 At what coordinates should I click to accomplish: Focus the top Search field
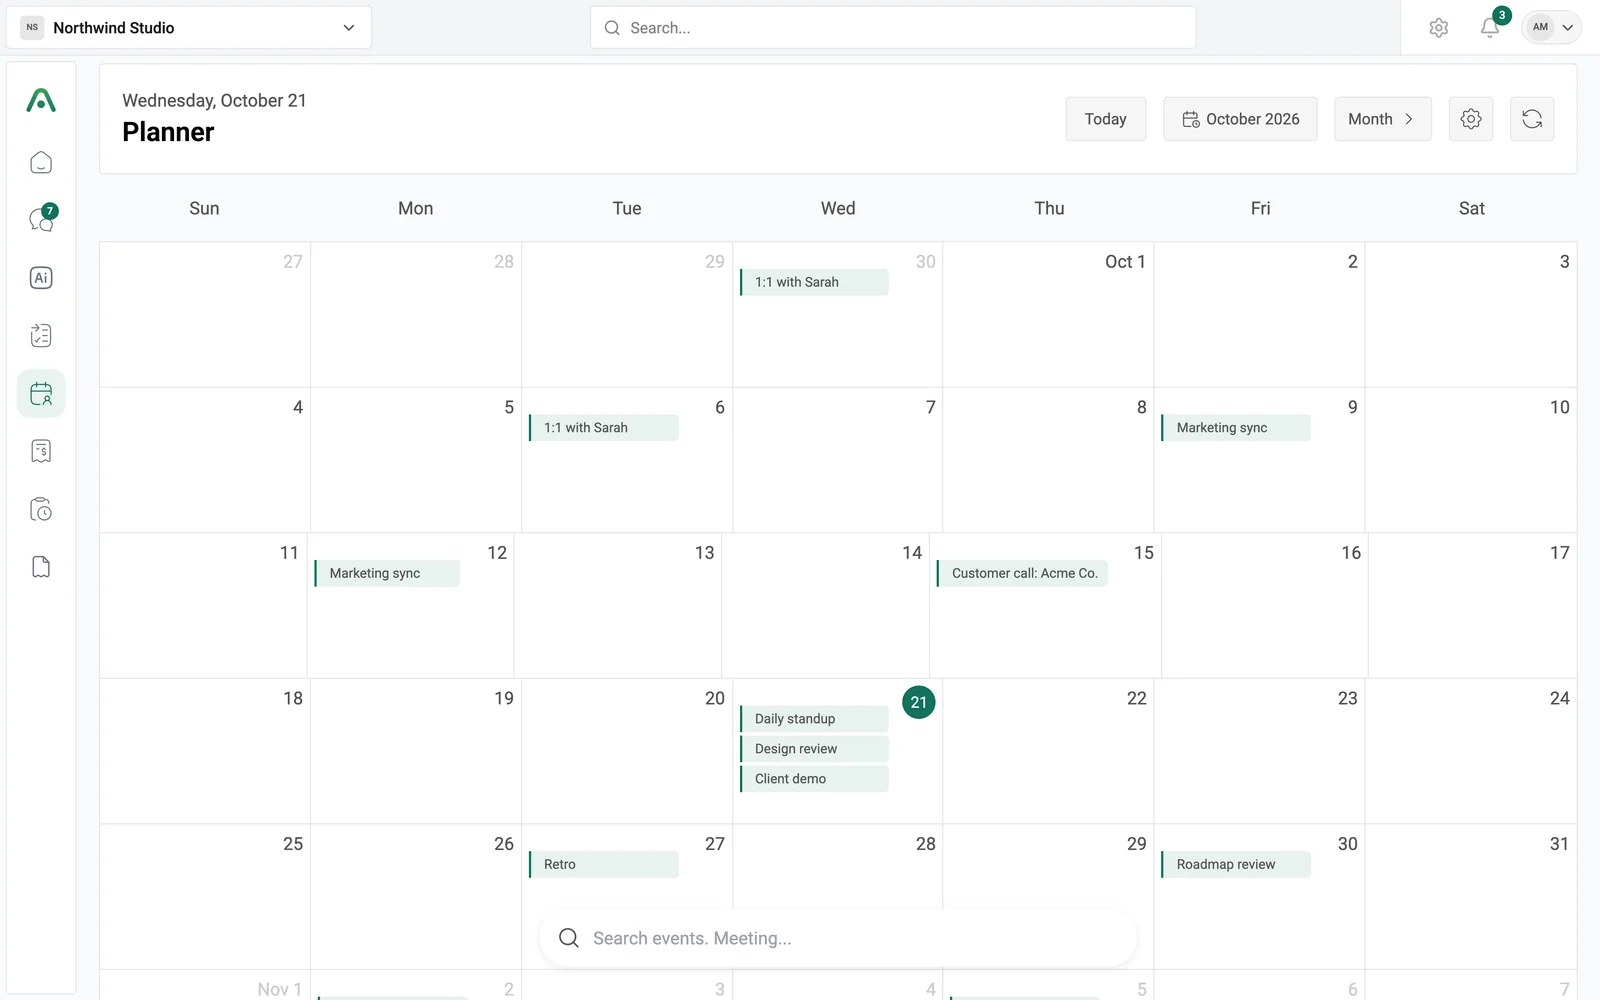pyautogui.click(x=893, y=28)
